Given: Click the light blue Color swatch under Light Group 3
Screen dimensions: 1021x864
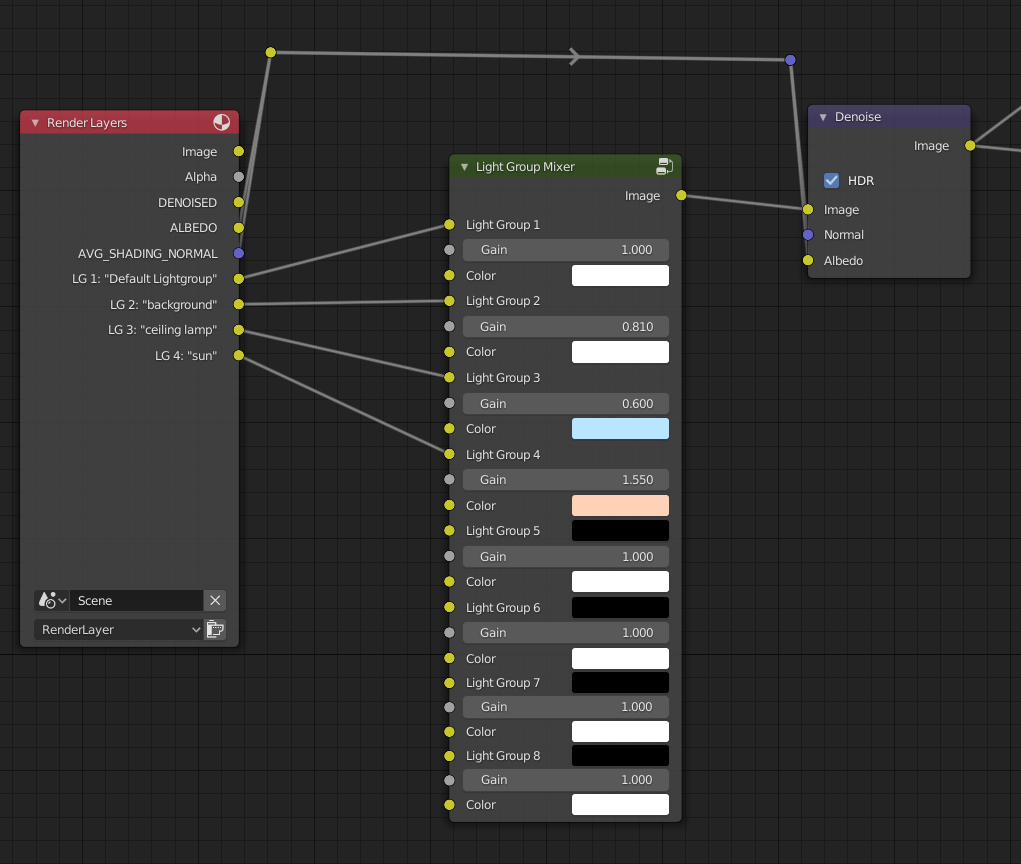Looking at the screenshot, I should (x=620, y=429).
